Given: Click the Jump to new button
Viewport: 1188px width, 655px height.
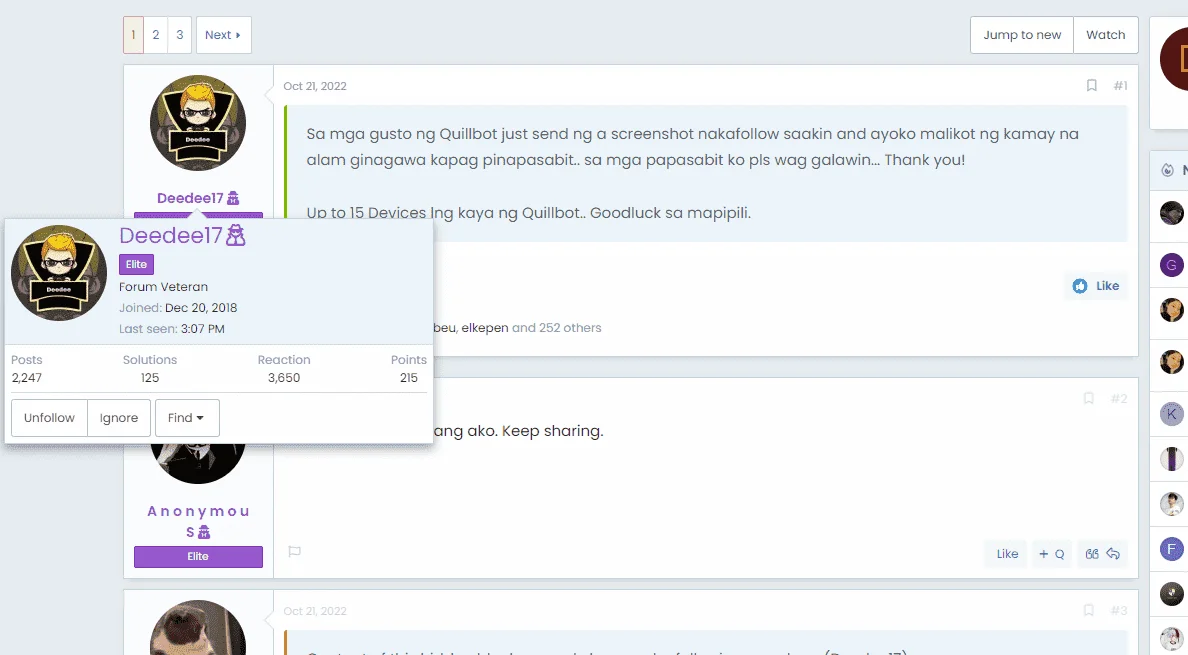Looking at the screenshot, I should pos(1022,35).
